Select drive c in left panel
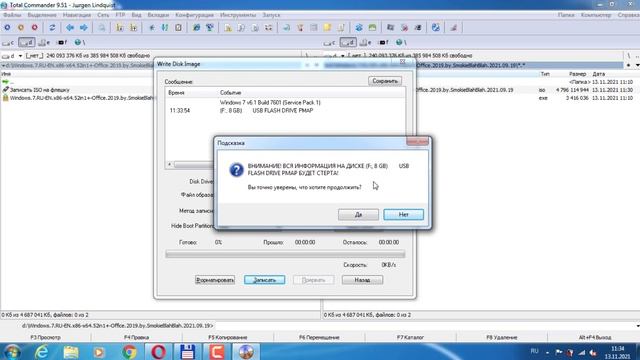The width and height of the screenshot is (640, 360). pos(9,42)
